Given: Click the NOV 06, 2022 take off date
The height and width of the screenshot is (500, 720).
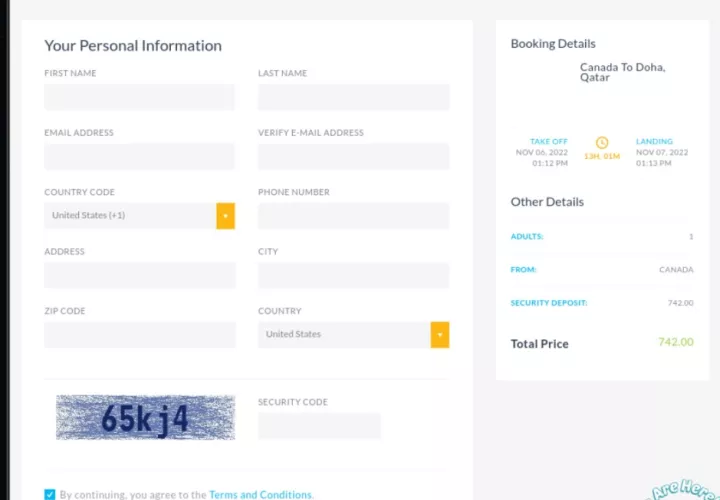Looking at the screenshot, I should [542, 152].
